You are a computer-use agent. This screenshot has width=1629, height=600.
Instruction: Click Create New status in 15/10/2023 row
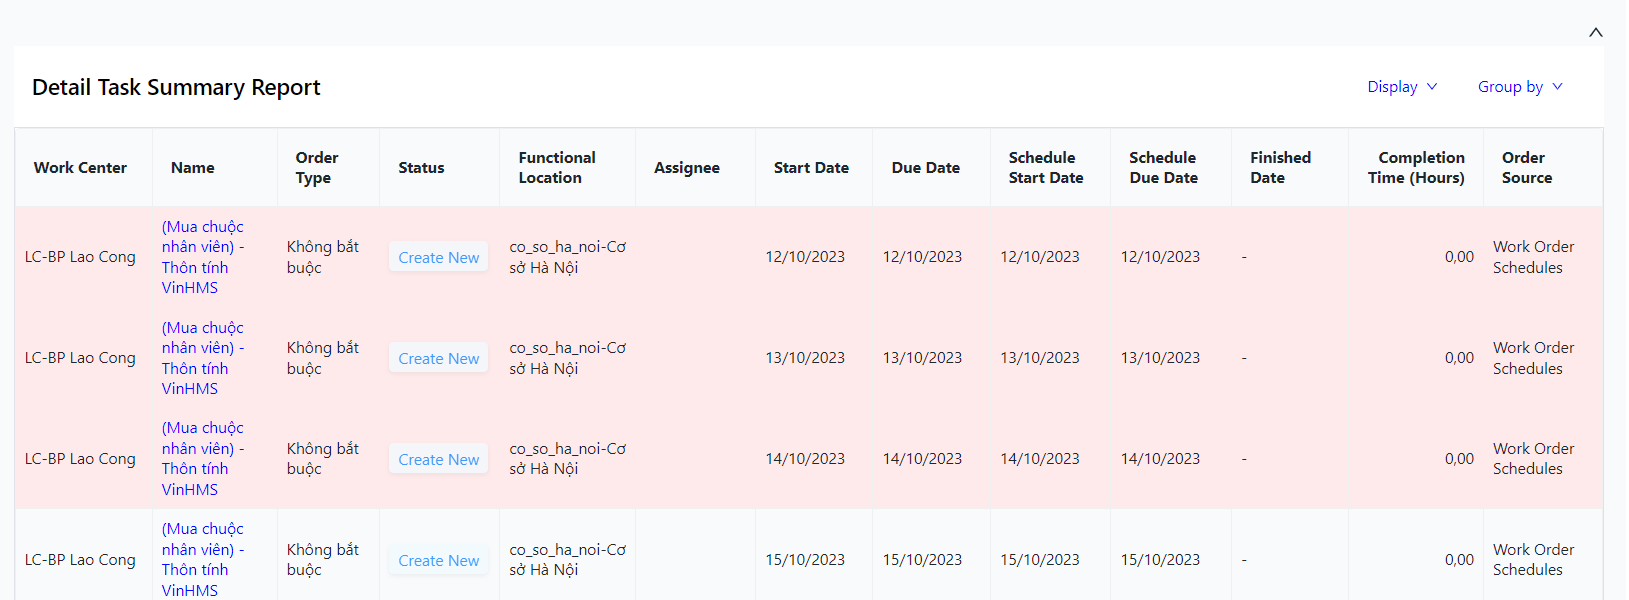[x=439, y=561]
